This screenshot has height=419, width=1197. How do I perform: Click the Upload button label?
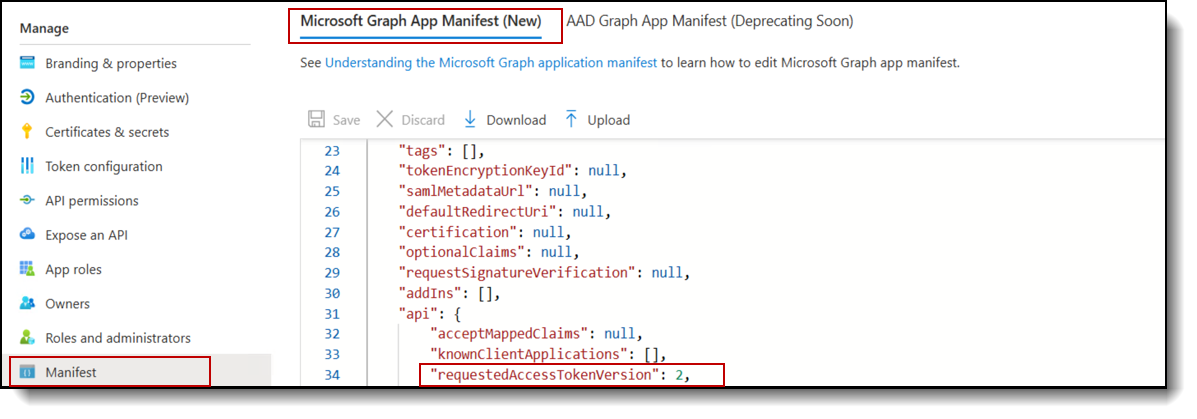coord(608,120)
